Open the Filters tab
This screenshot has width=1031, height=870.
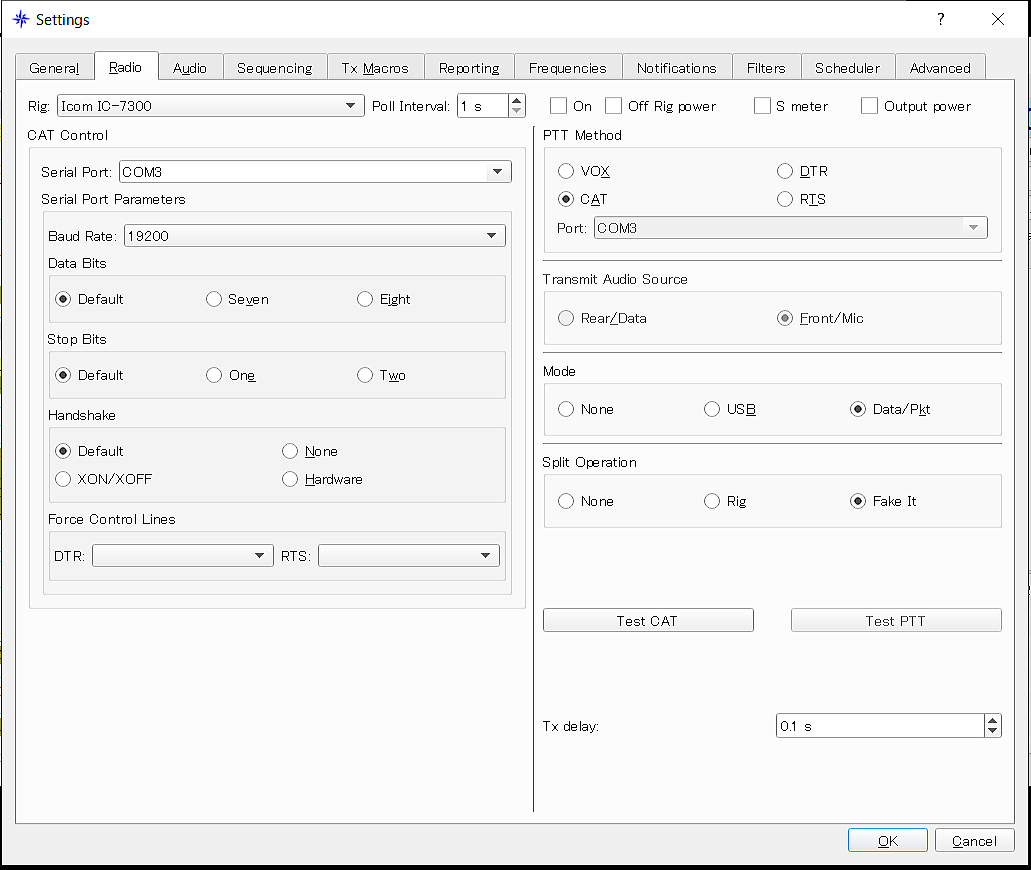coord(766,68)
